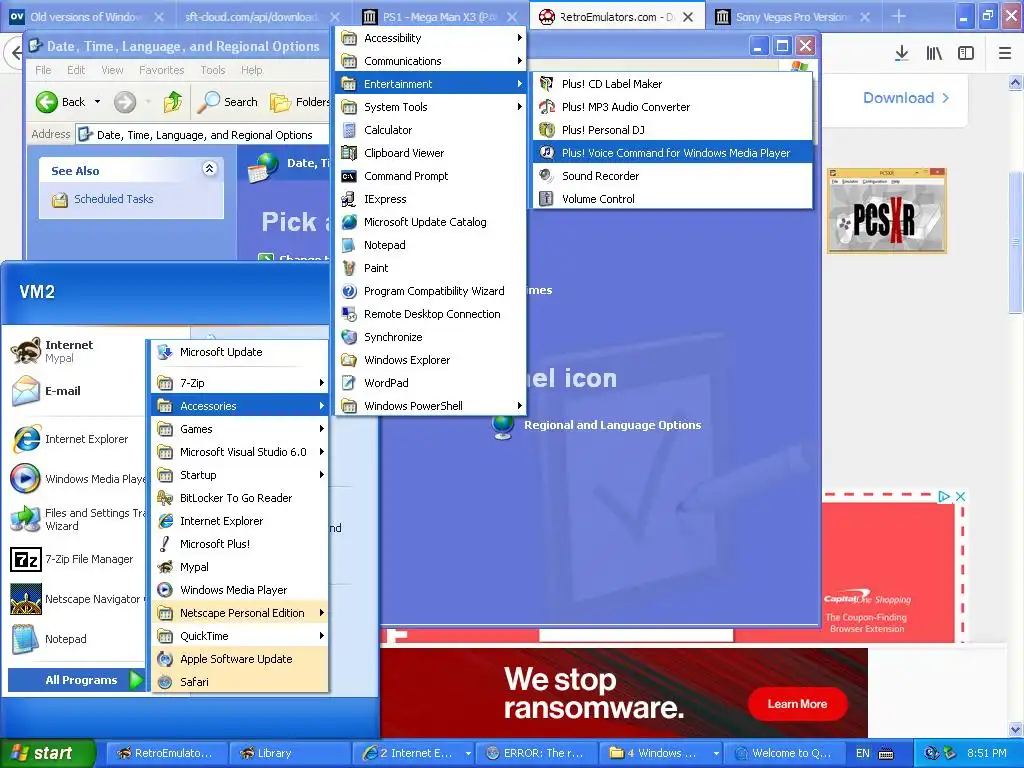The height and width of the screenshot is (768, 1024).
Task: Launch Paint
Action: (x=431, y=268)
